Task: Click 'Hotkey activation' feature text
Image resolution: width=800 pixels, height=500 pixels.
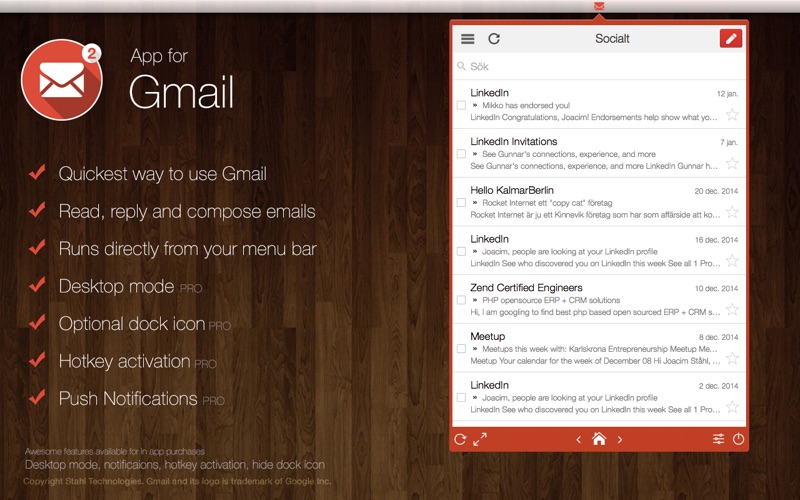Action: 124,361
